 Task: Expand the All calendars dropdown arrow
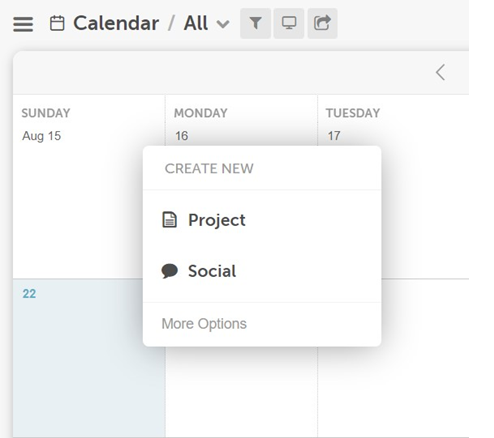tap(223, 24)
